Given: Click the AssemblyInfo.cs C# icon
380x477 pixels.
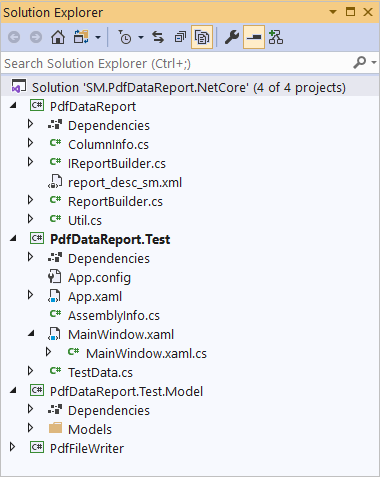Looking at the screenshot, I should (55, 314).
